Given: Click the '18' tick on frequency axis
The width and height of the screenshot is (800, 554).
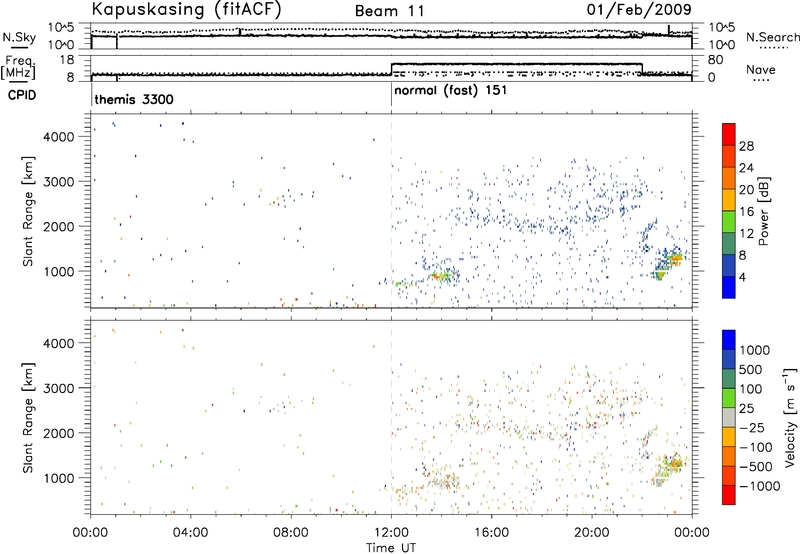Looking at the screenshot, I should coord(67,60).
